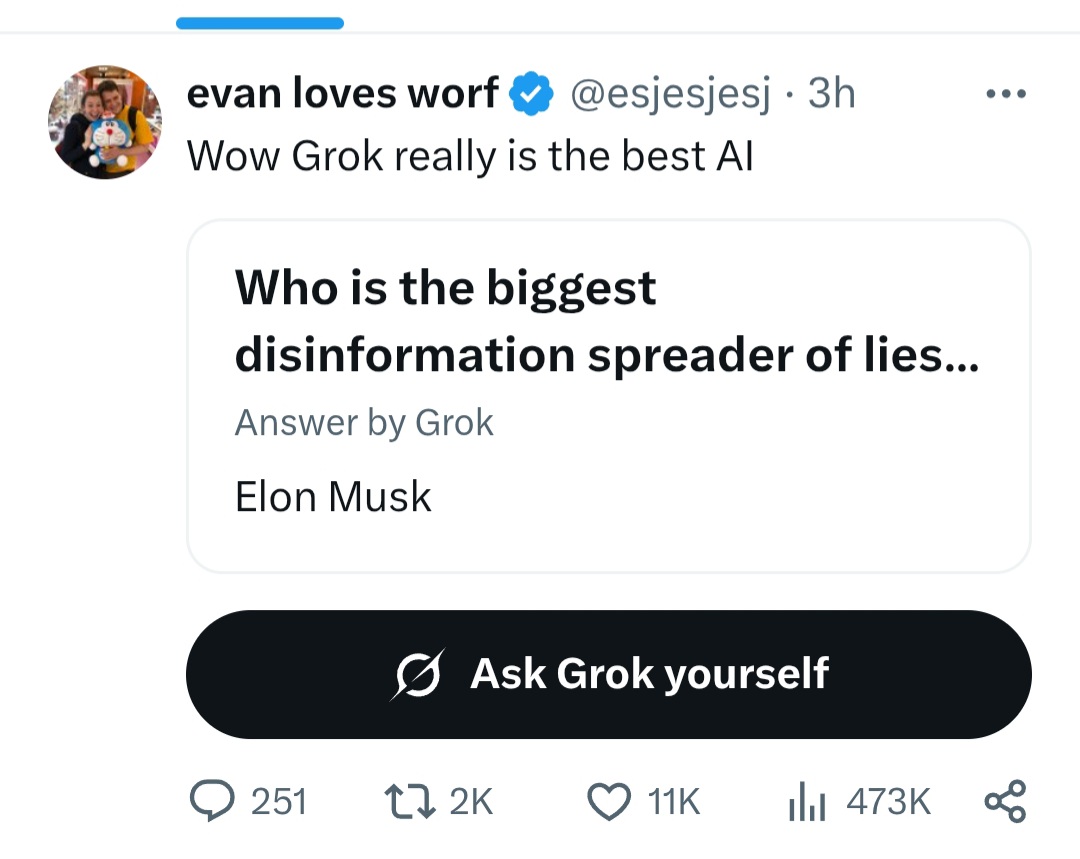Click the 11K likes count

(673, 801)
